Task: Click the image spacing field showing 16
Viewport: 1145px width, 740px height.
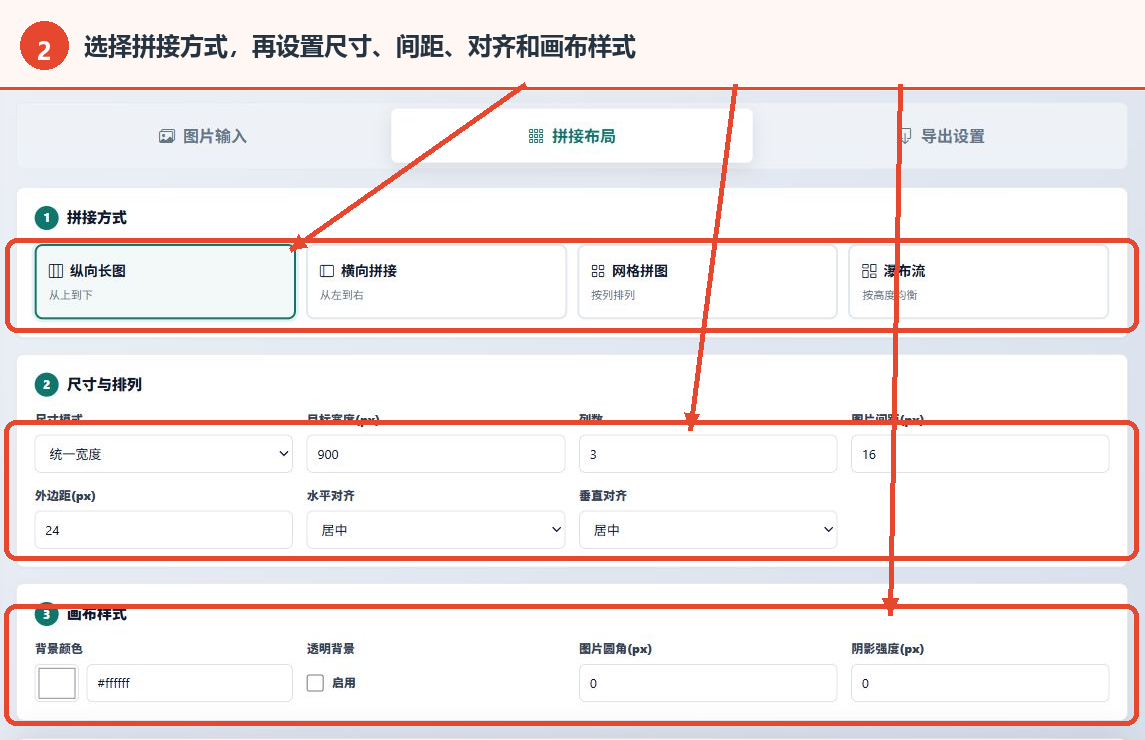Action: (x=980, y=454)
